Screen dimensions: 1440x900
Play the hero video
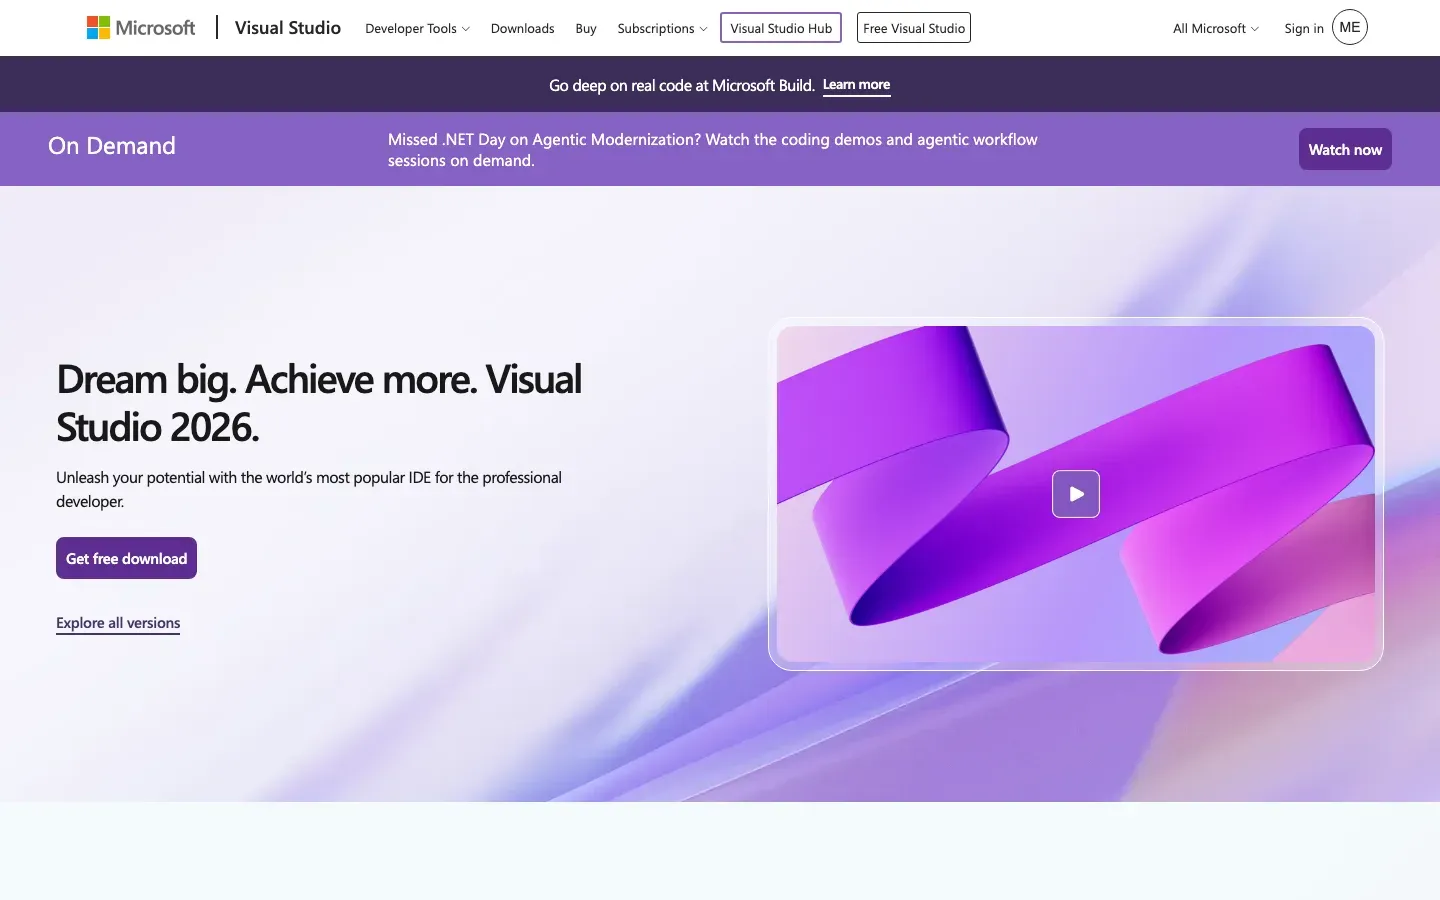point(1076,494)
